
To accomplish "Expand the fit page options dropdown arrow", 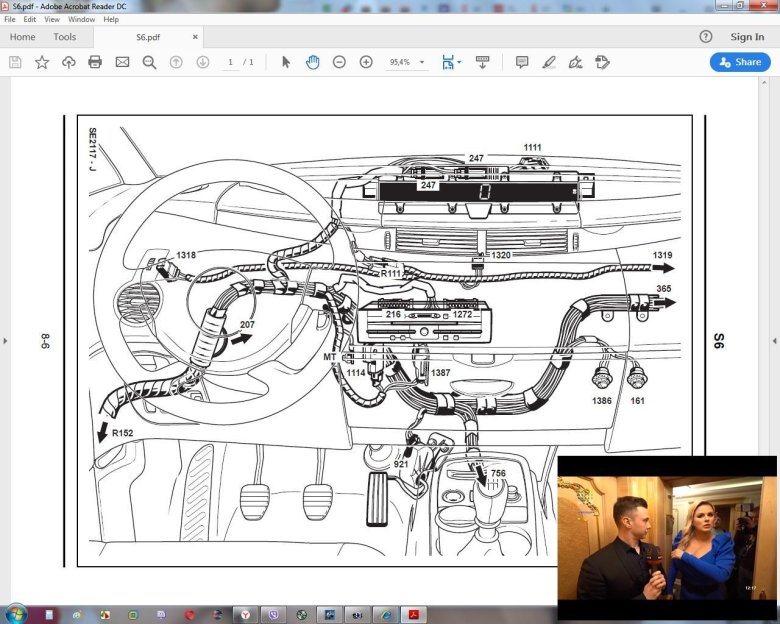I will point(459,62).
